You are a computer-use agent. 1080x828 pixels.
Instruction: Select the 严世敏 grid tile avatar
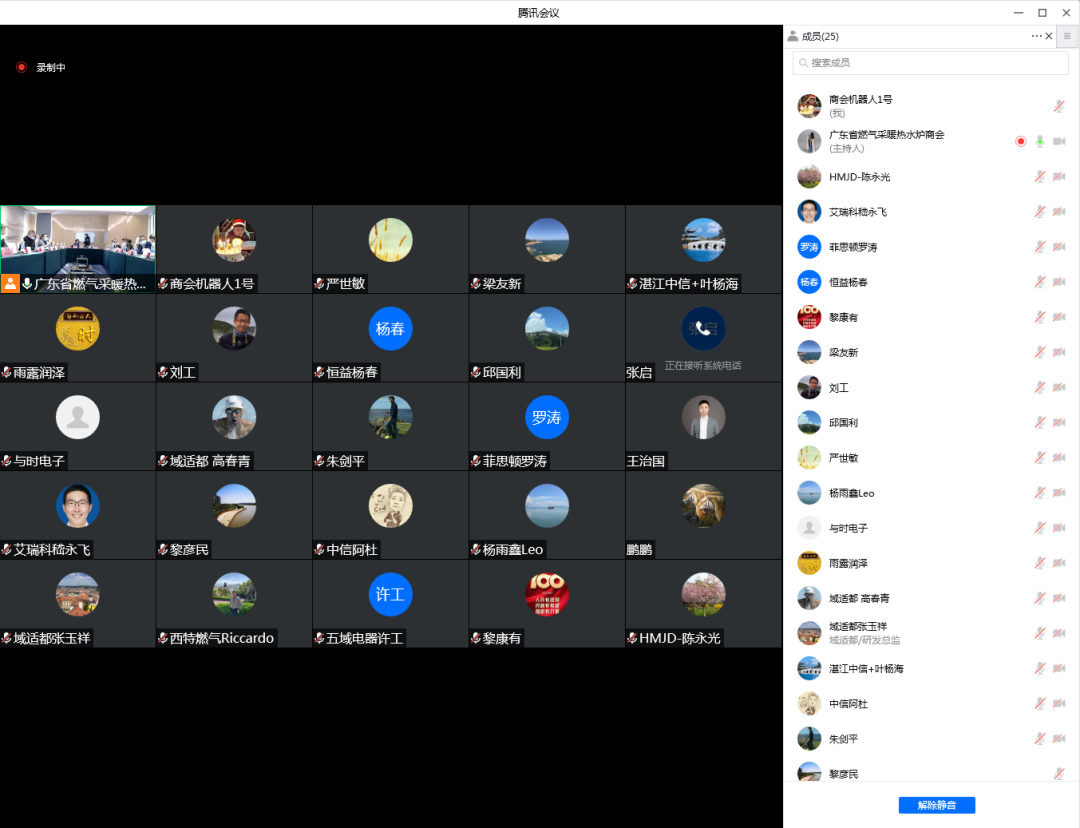(391, 240)
